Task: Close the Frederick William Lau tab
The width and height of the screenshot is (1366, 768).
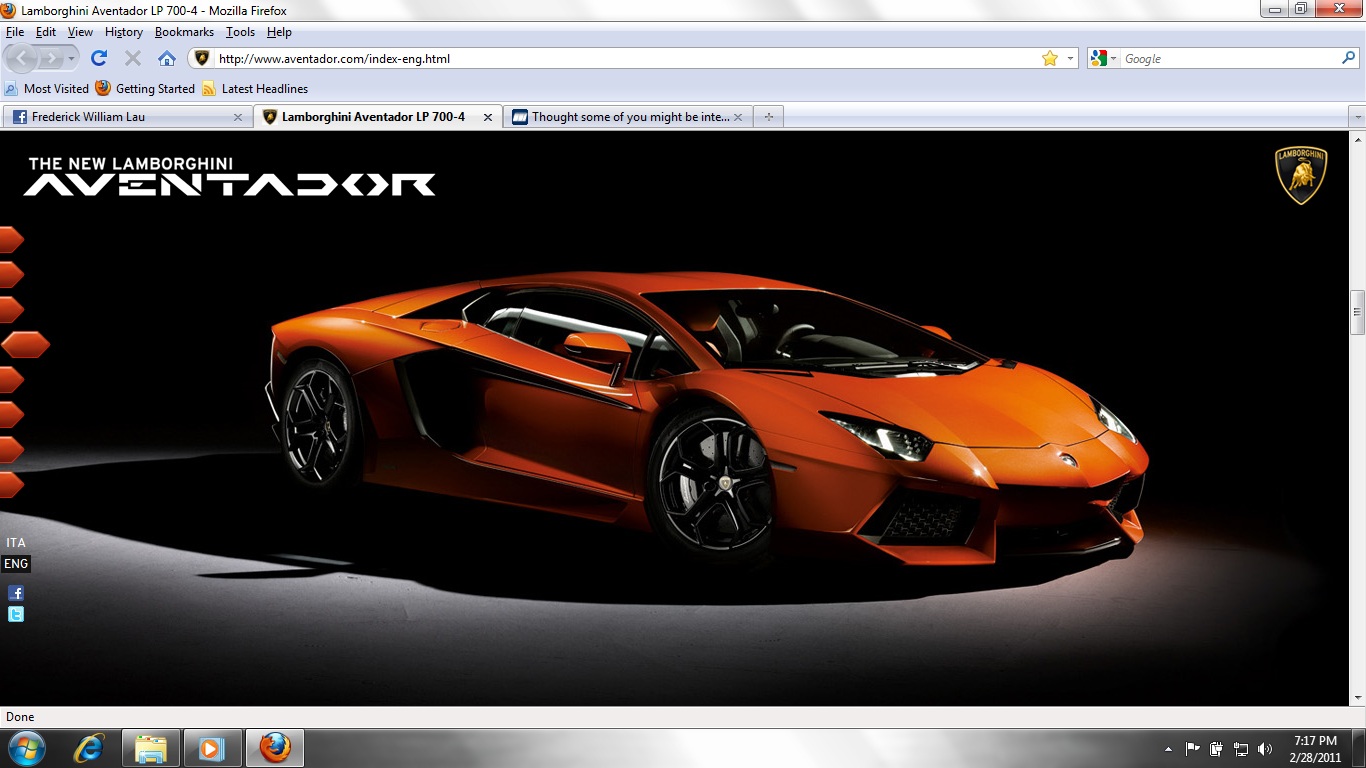Action: coord(238,117)
